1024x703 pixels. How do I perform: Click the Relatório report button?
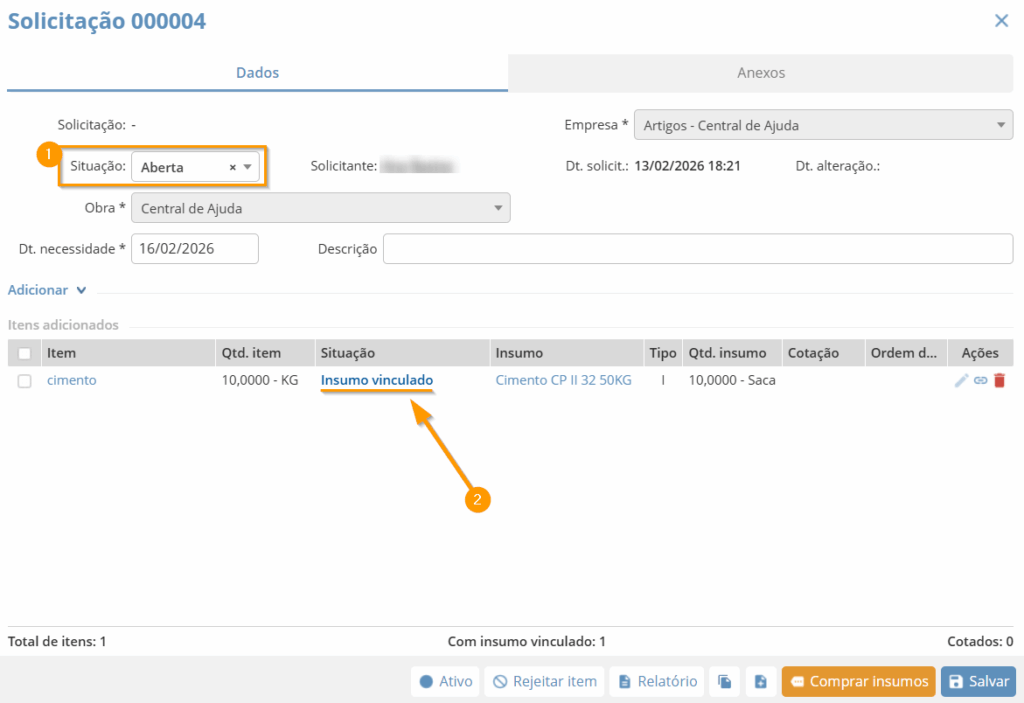click(x=657, y=682)
